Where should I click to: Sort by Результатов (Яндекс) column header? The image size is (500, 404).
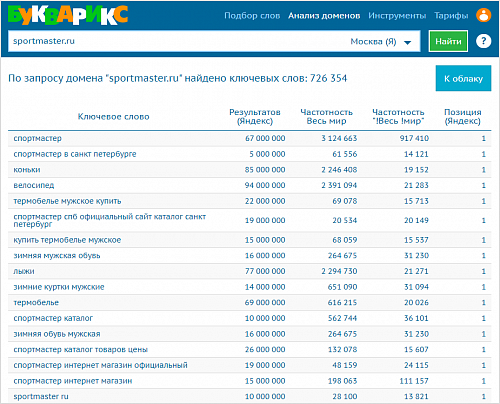(255, 117)
